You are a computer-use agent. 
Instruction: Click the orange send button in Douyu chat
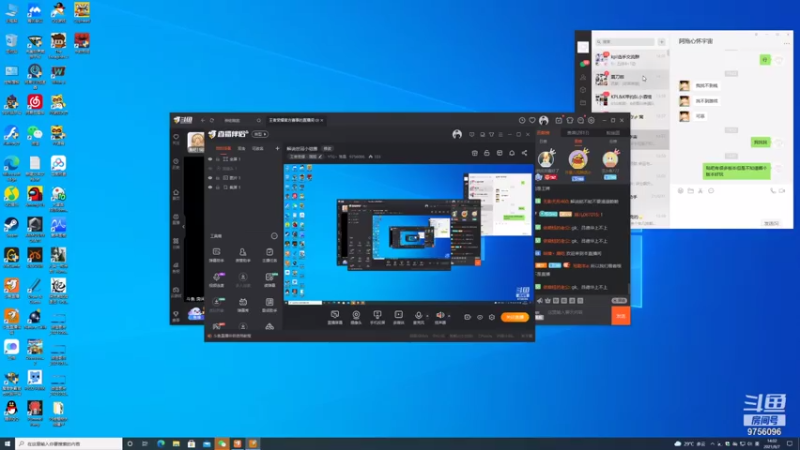(x=621, y=316)
